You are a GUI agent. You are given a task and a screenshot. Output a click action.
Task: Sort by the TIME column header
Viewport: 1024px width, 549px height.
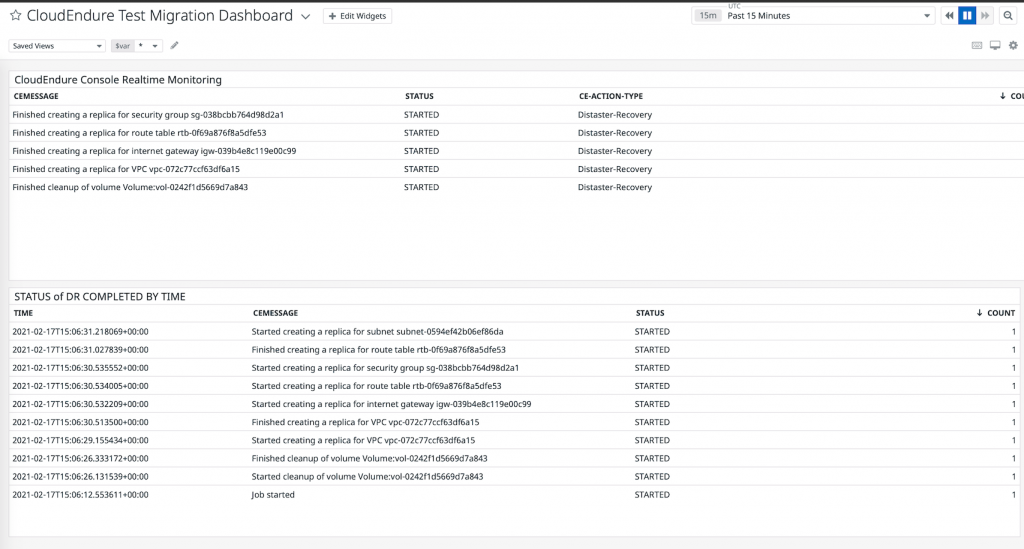click(24, 313)
